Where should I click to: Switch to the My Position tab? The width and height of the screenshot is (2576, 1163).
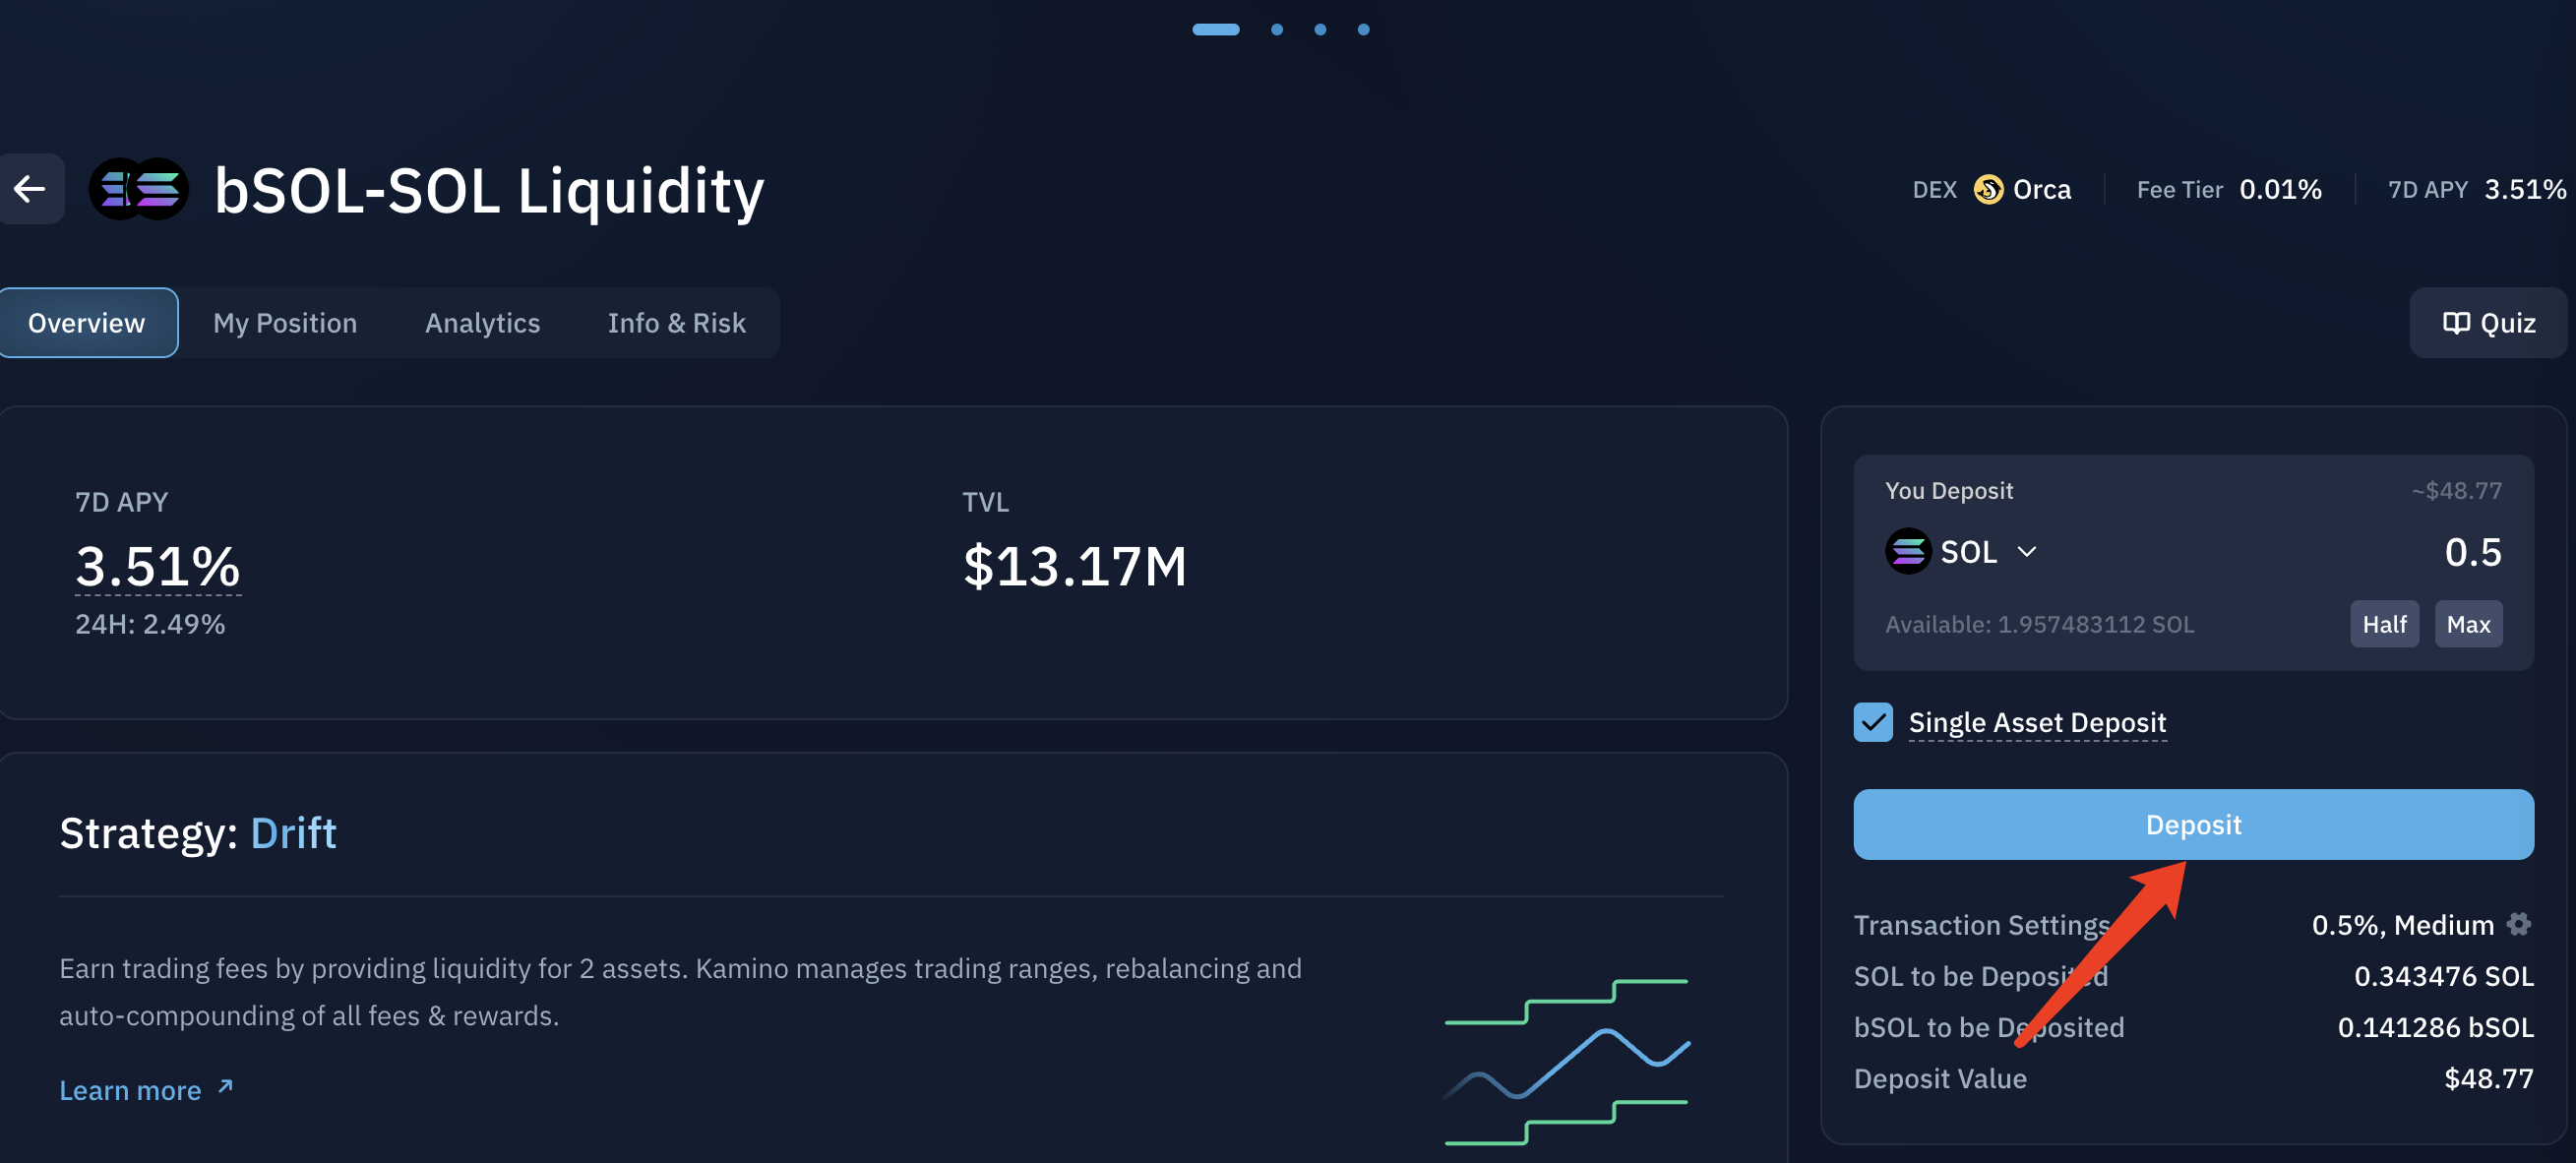tap(285, 323)
